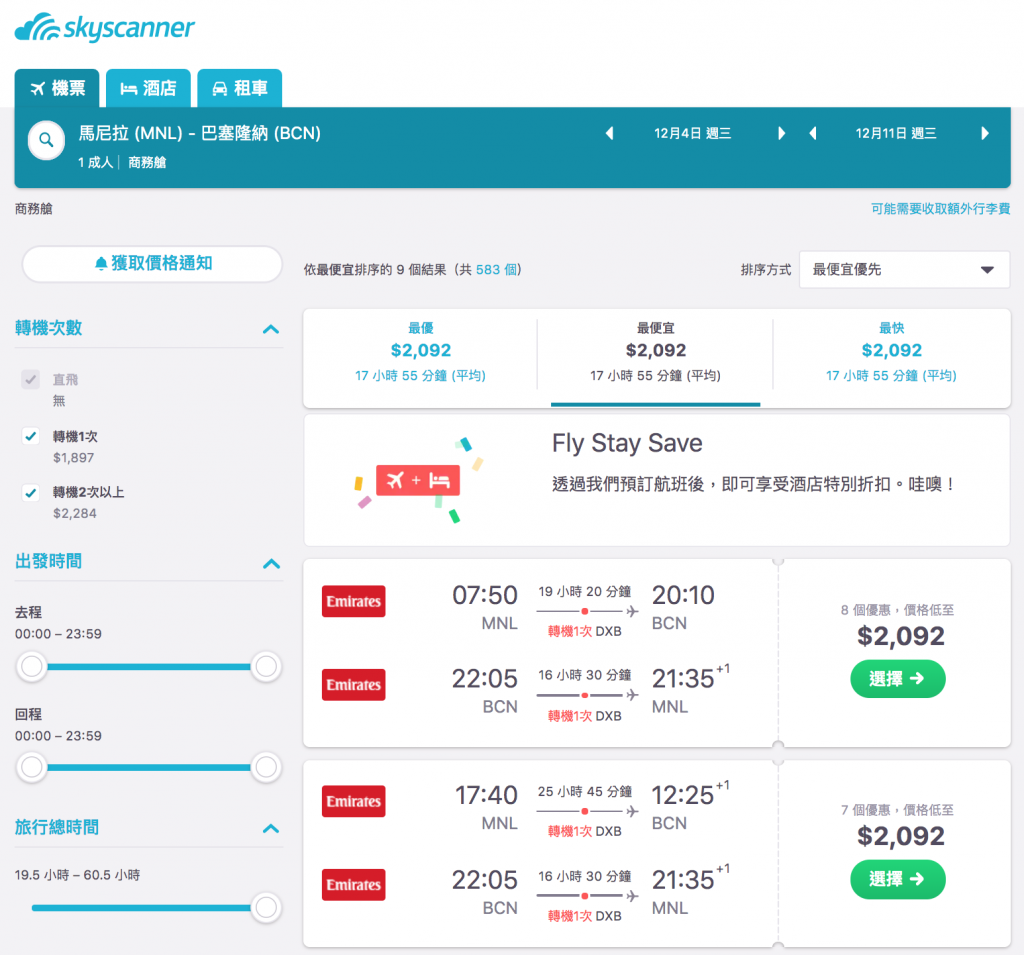The height and width of the screenshot is (955, 1024).
Task: Click the $2,284 two-stop price text
Action: (x=74, y=513)
